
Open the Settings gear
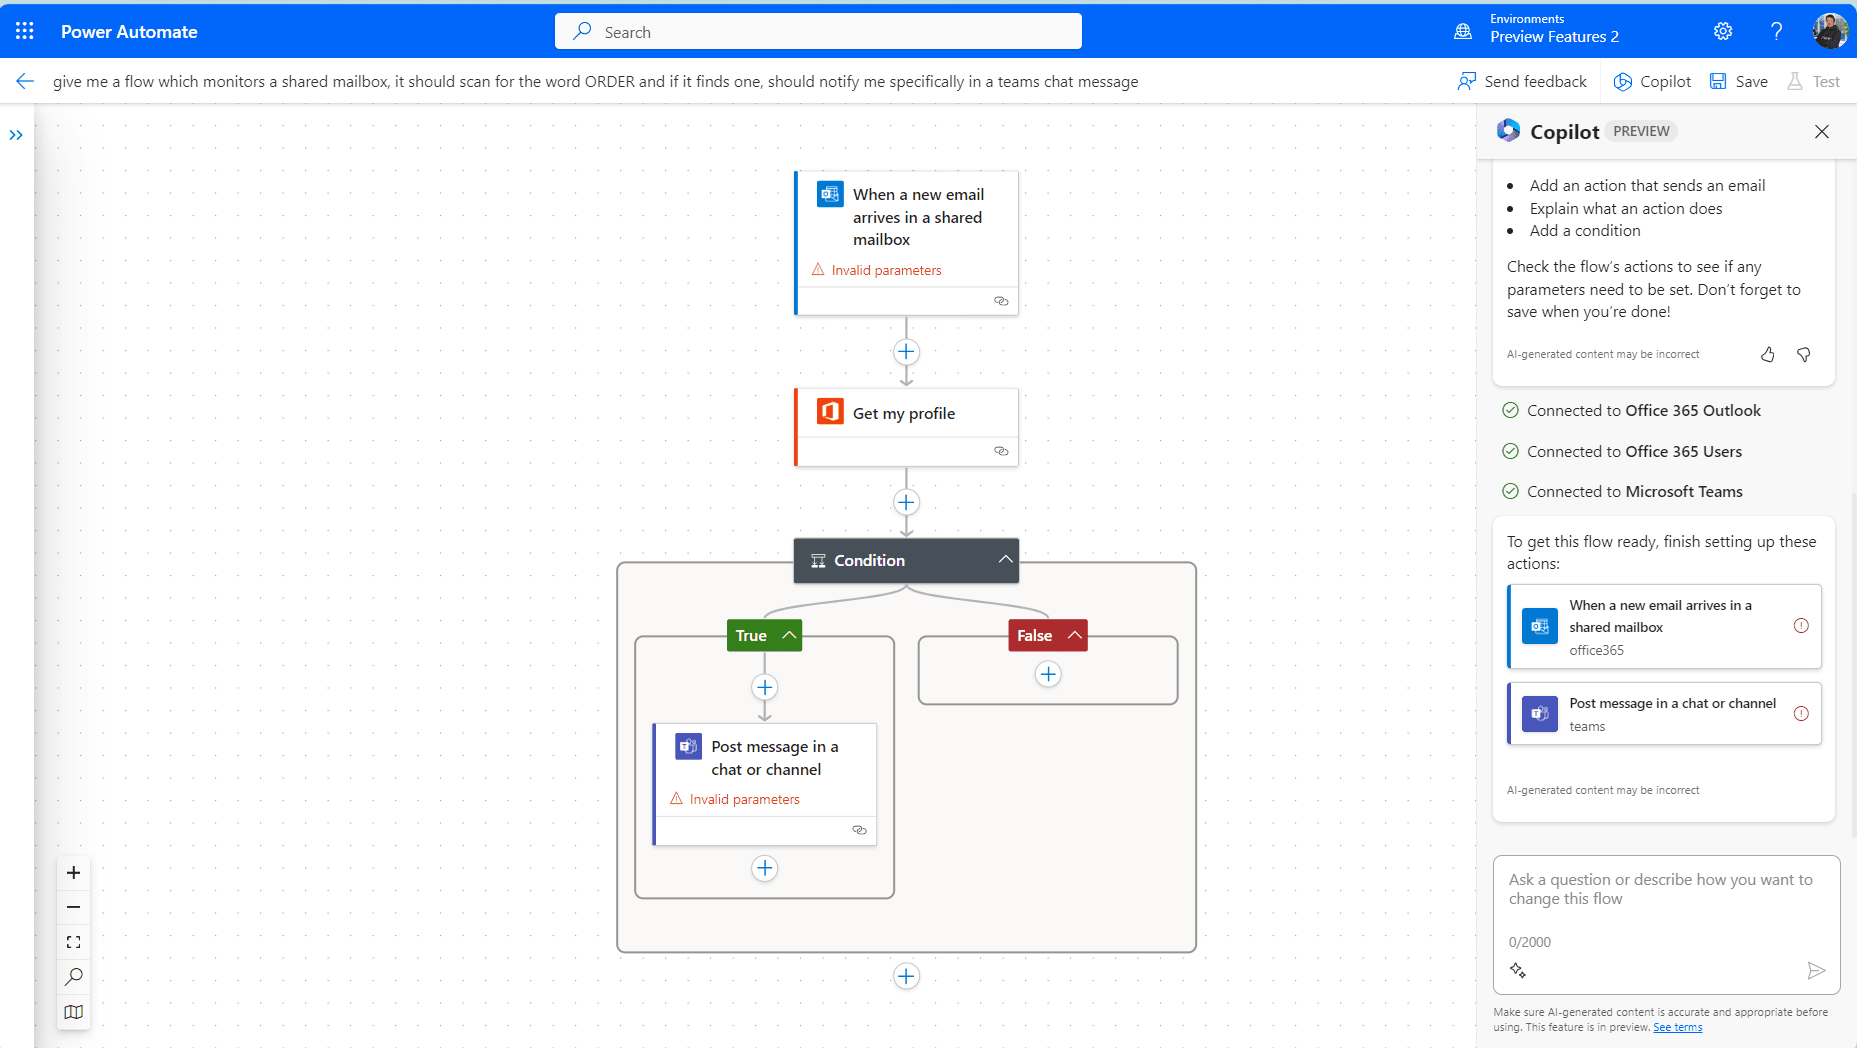pyautogui.click(x=1722, y=31)
